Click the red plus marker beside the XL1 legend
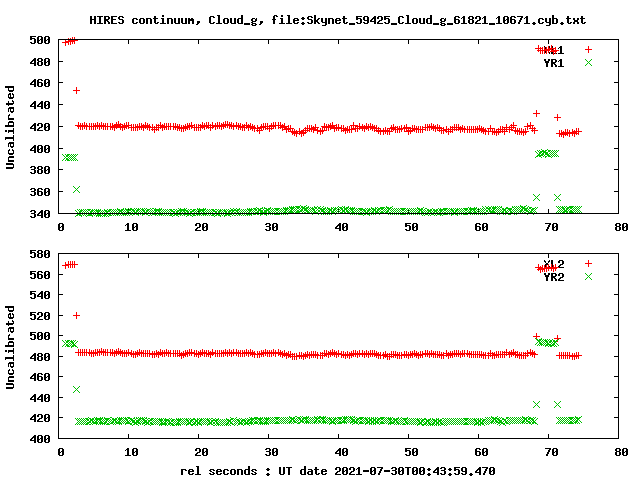 [x=588, y=49]
